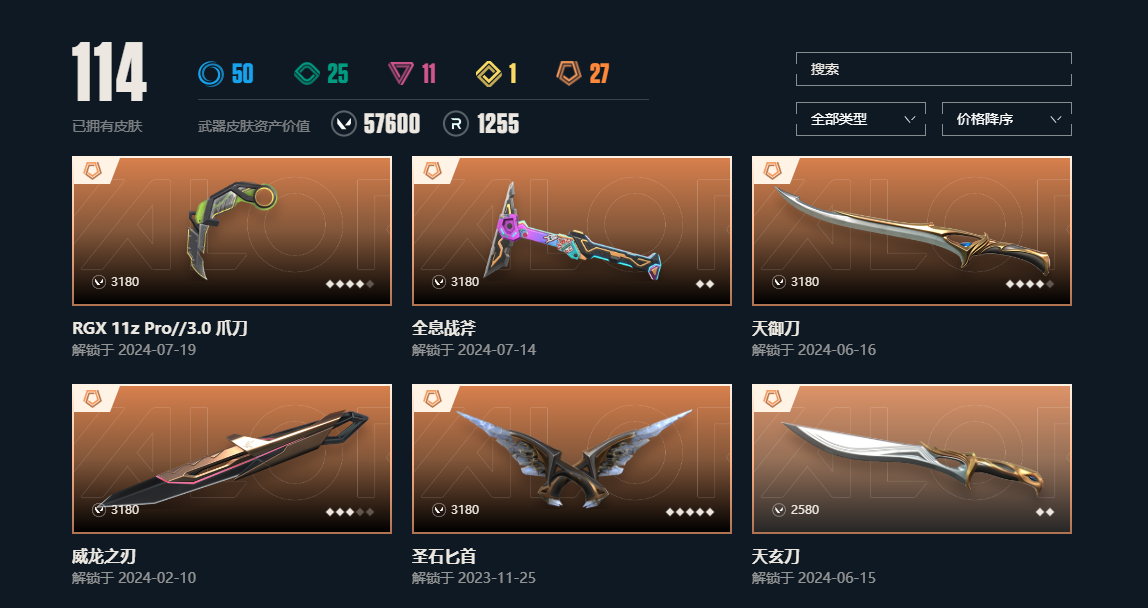Click the tier badge on the RGX 11z Pro card
This screenshot has width=1148, height=608.
click(92, 171)
